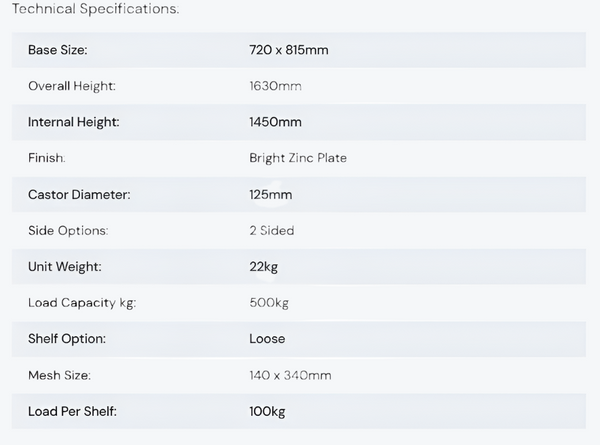600x445 pixels.
Task: Select the Bright Zinc Plate value
Action: coord(298,158)
